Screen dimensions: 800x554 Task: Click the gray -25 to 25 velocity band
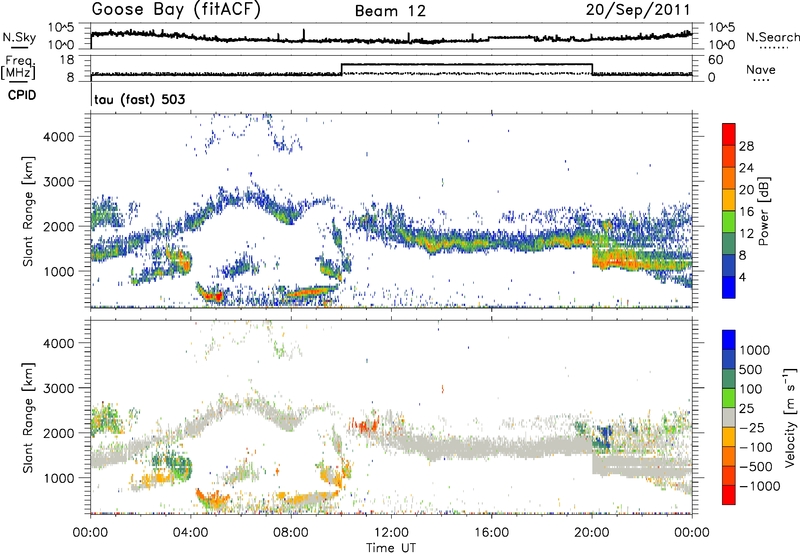point(729,418)
